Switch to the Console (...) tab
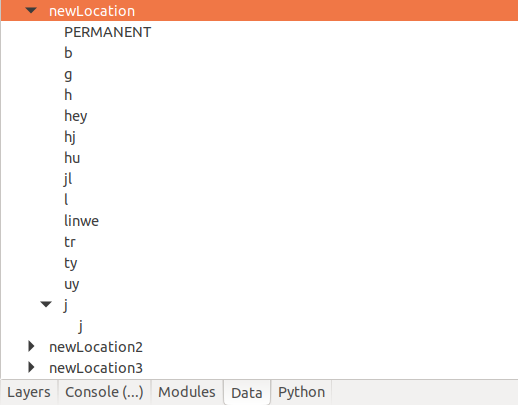Image resolution: width=518 pixels, height=405 pixels. tap(104, 392)
